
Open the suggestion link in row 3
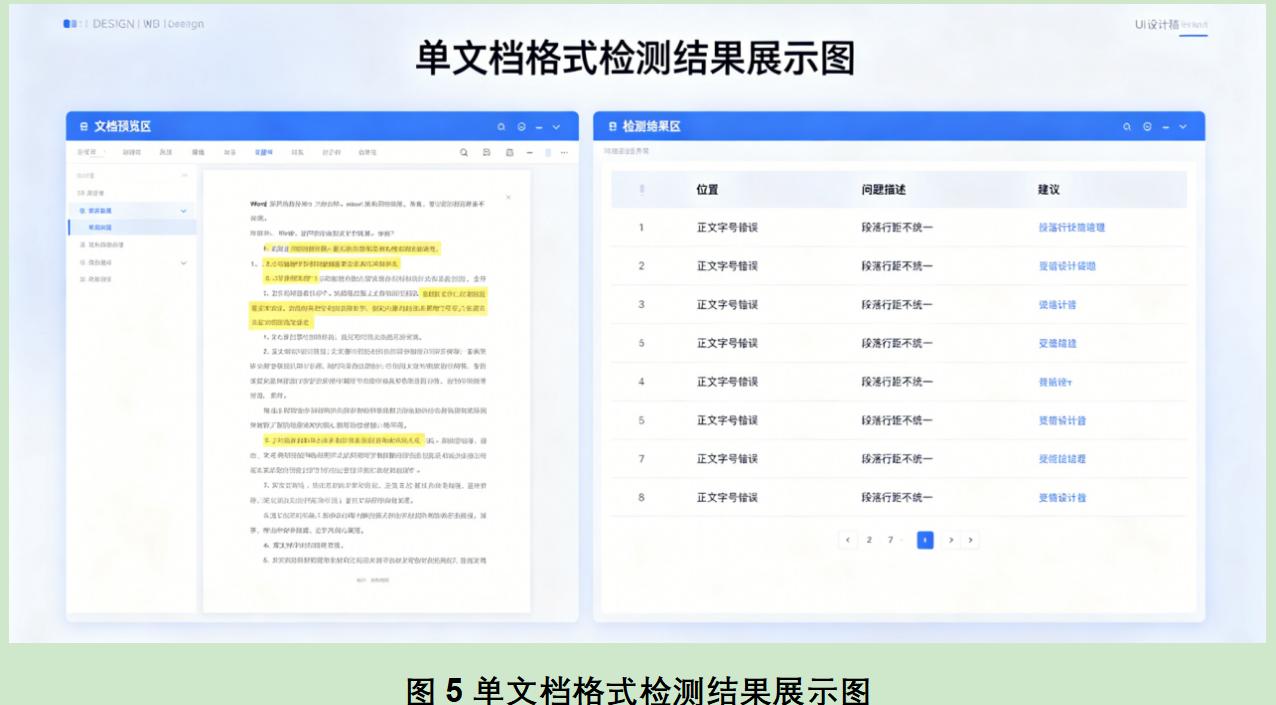pyautogui.click(x=1057, y=304)
